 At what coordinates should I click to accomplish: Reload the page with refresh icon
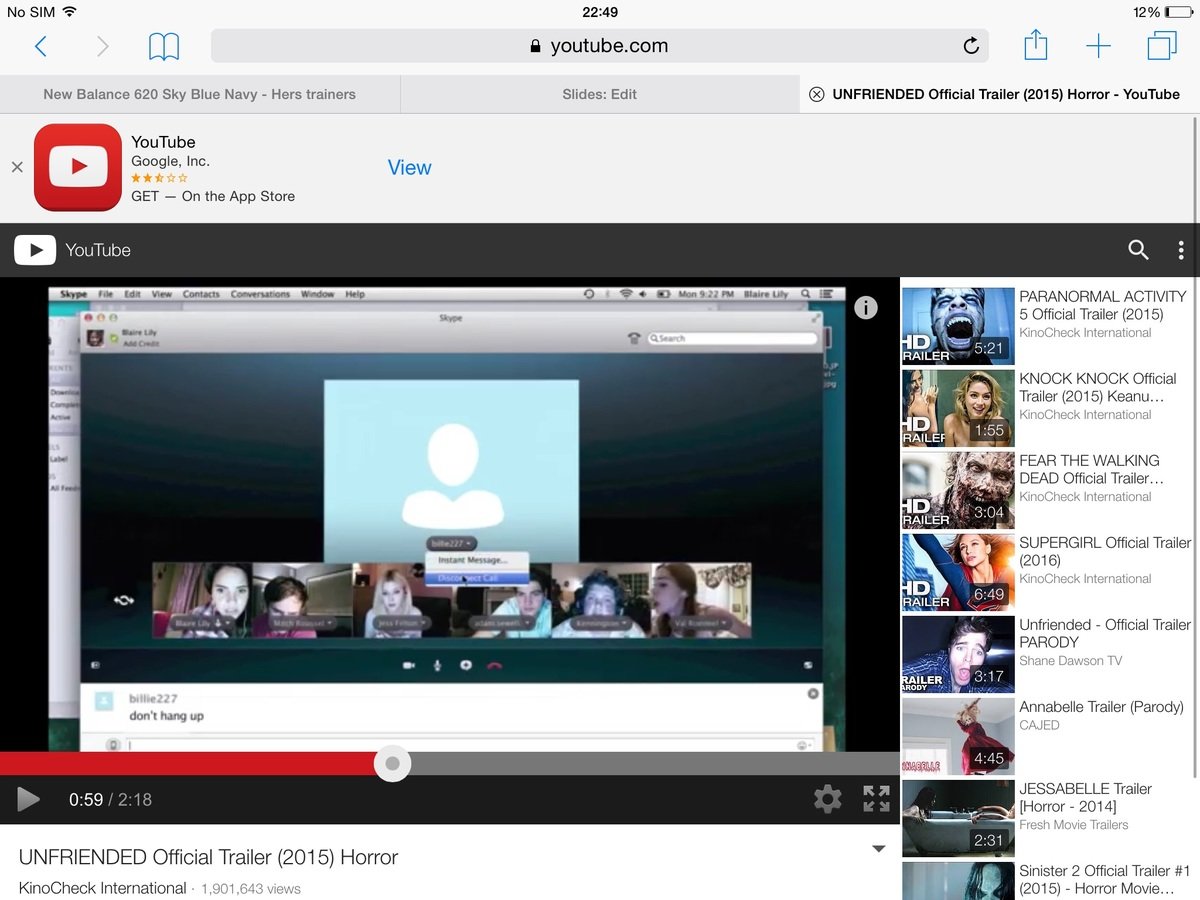[970, 46]
